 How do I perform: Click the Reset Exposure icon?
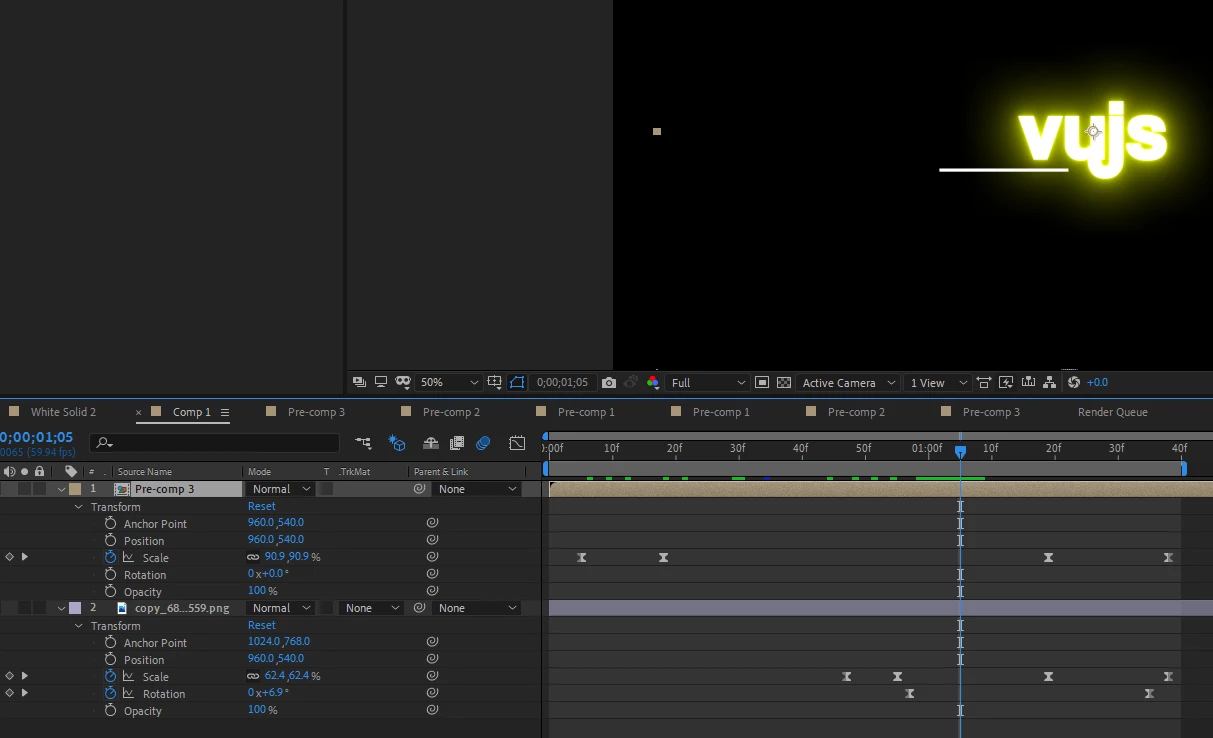pos(1074,382)
